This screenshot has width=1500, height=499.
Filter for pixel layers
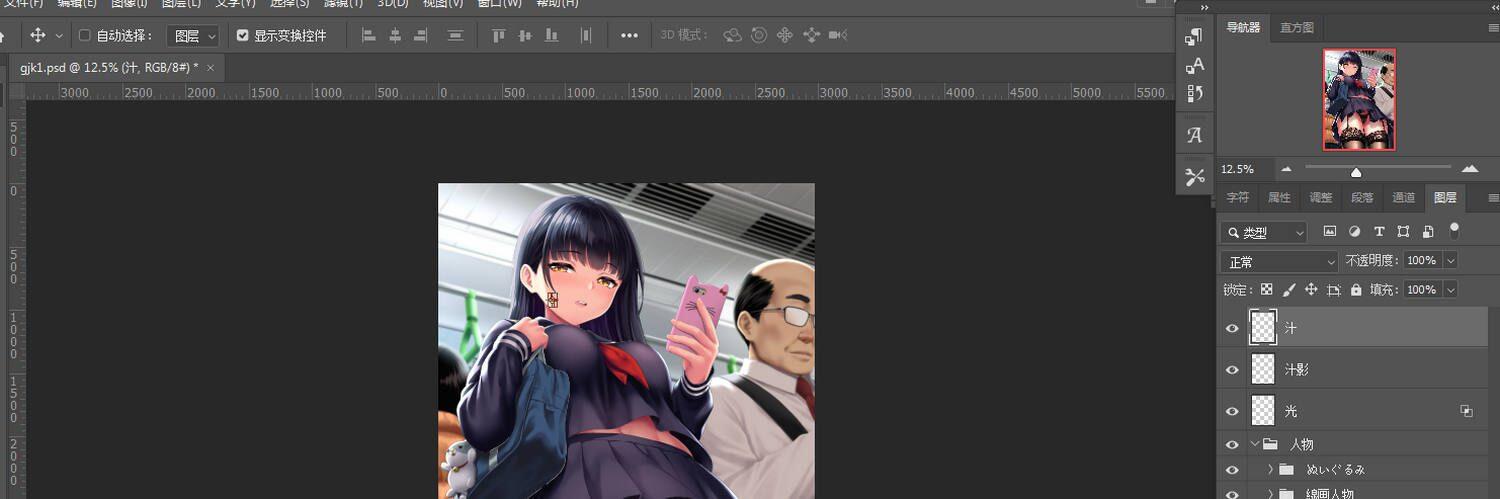[x=1329, y=231]
